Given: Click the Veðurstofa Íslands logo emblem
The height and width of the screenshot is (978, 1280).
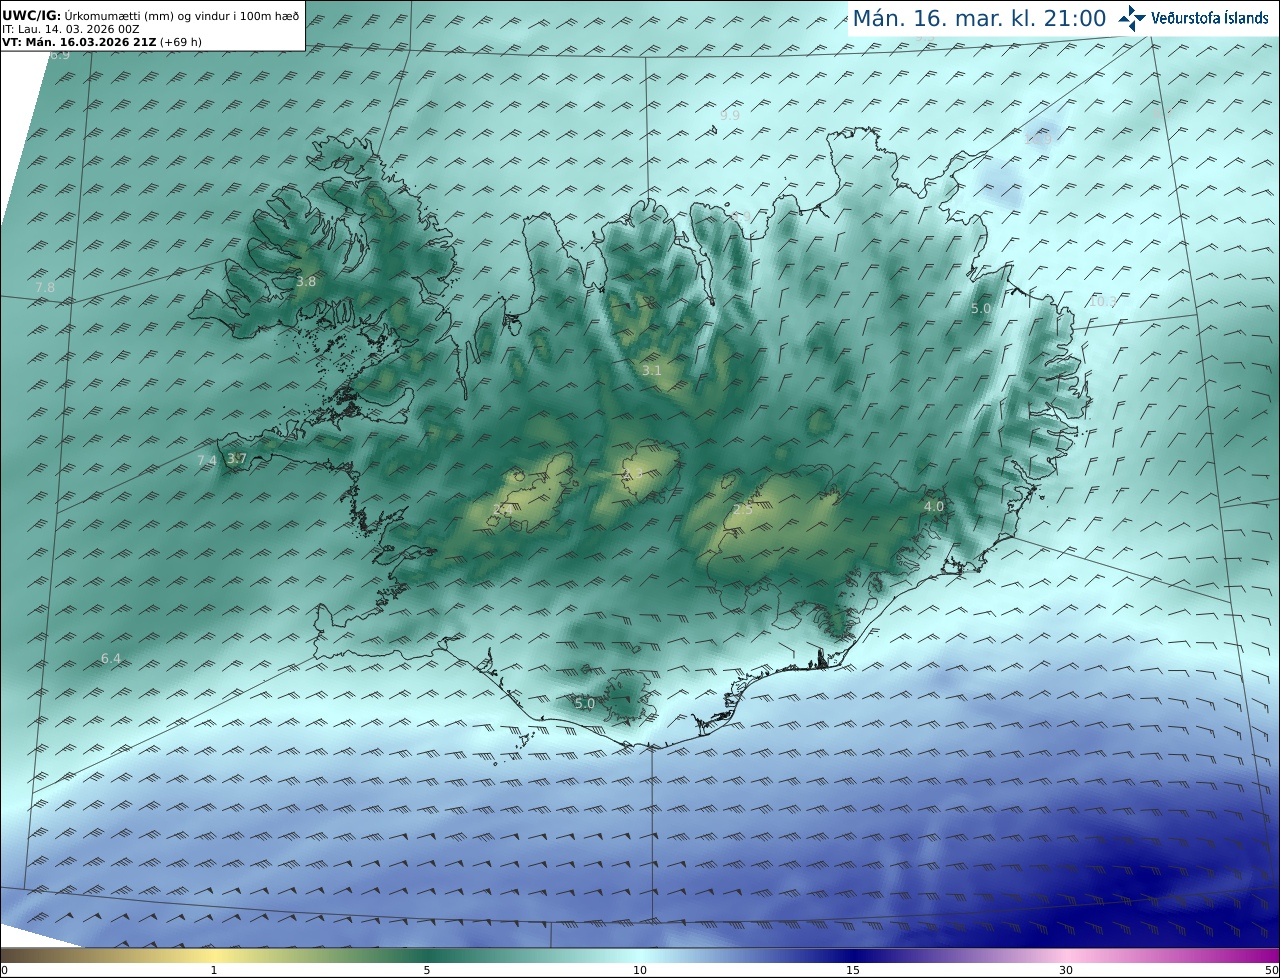Looking at the screenshot, I should pos(1132,18).
